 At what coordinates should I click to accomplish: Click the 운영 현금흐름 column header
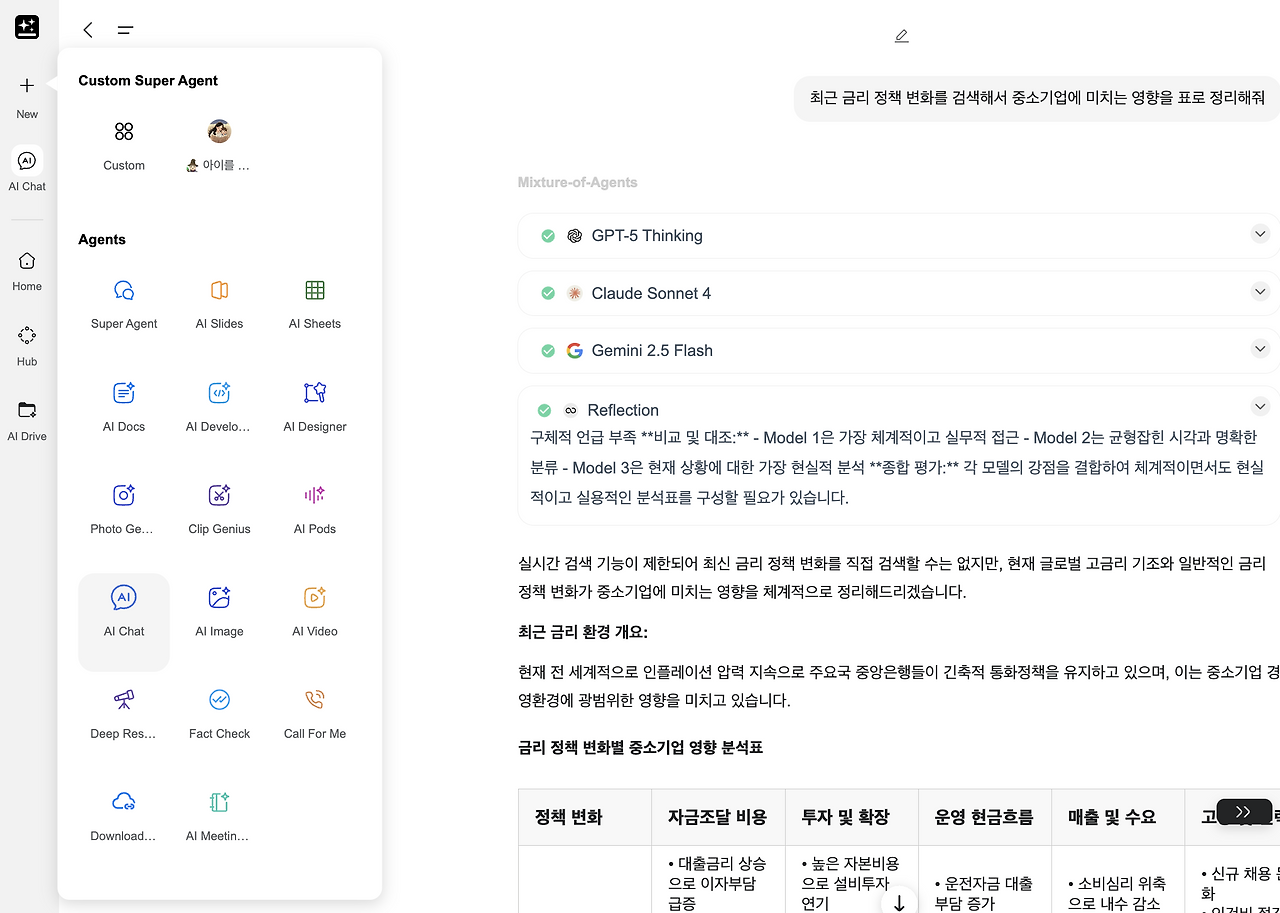click(x=984, y=817)
